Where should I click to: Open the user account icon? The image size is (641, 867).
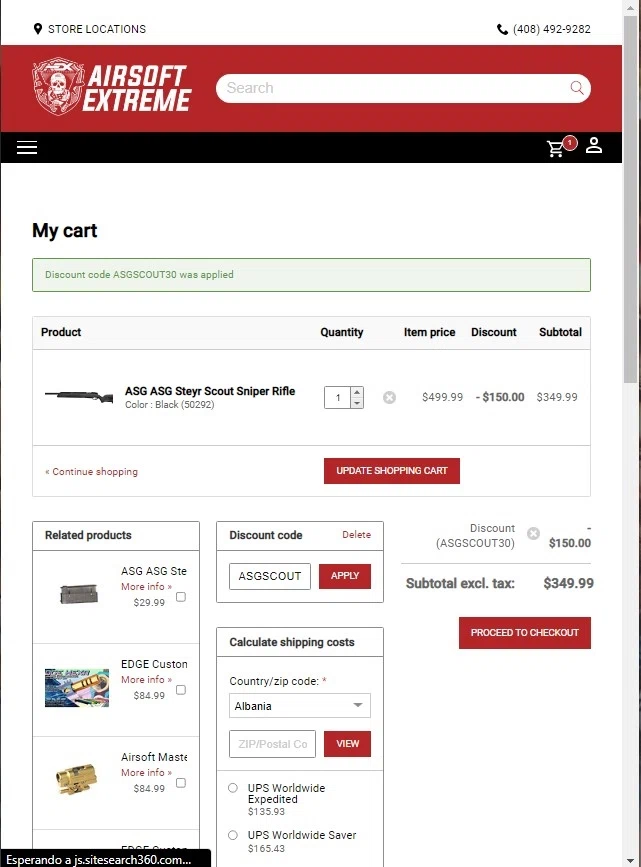[x=593, y=145]
